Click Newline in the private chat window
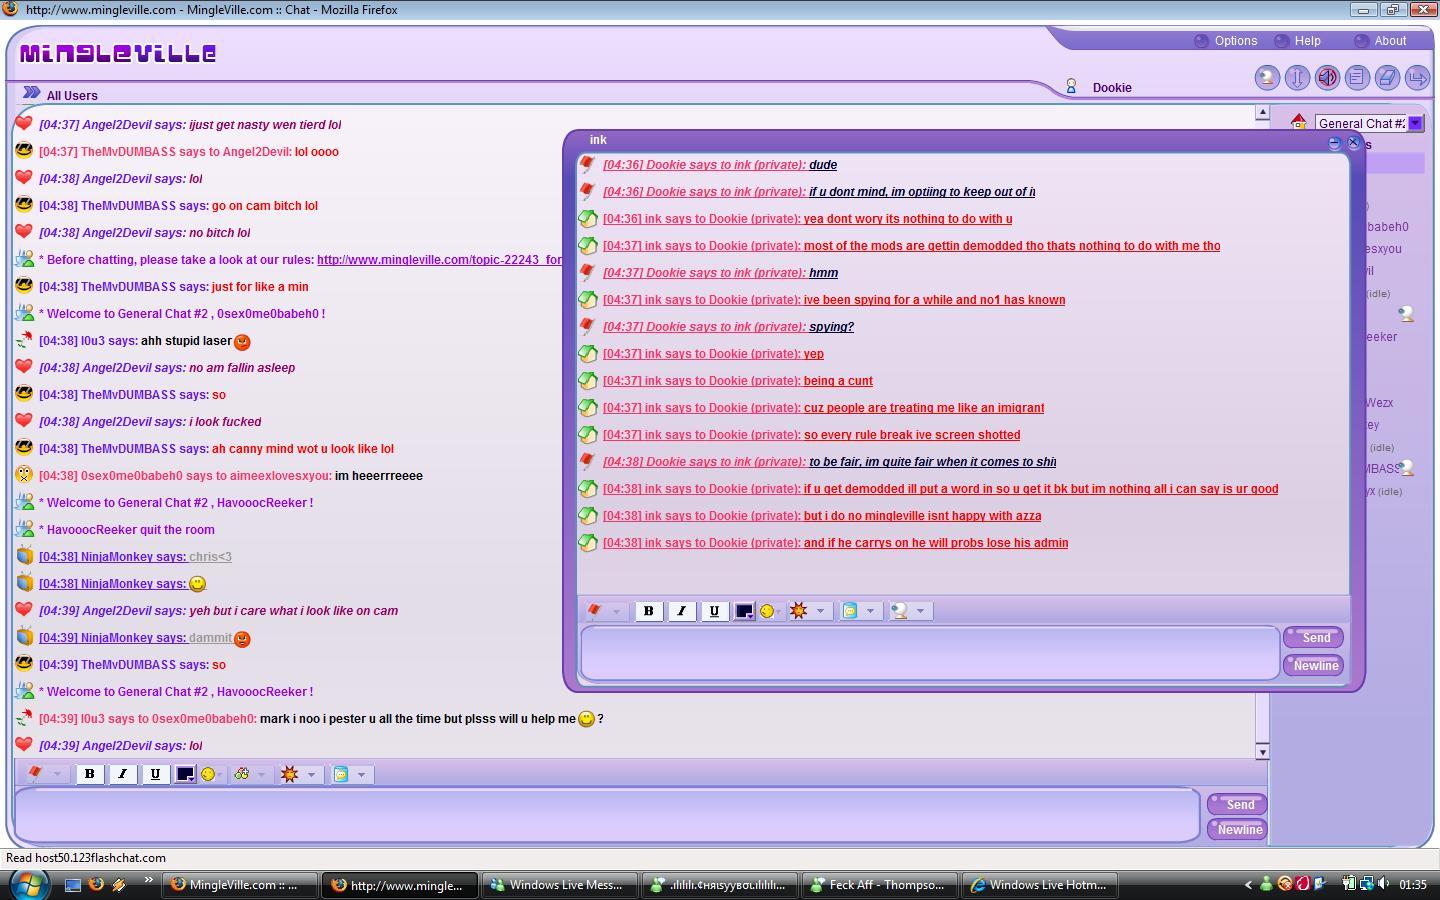This screenshot has width=1440, height=900. (1314, 665)
